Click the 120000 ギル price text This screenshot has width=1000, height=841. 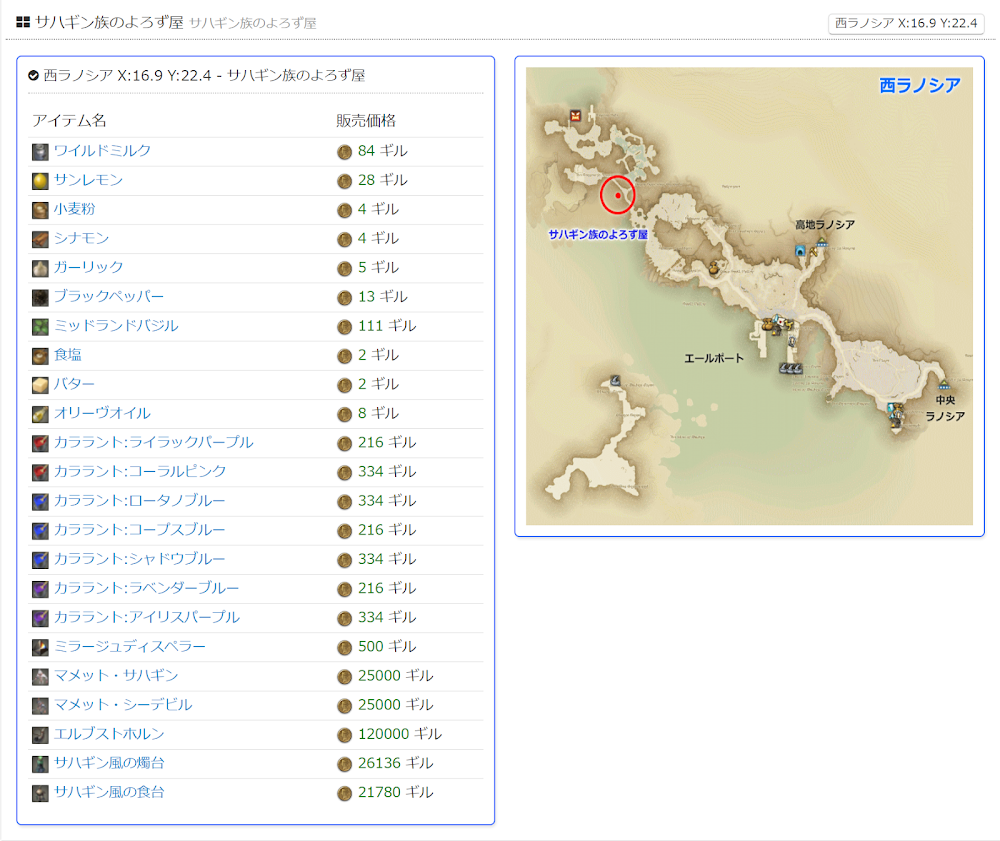pos(400,734)
